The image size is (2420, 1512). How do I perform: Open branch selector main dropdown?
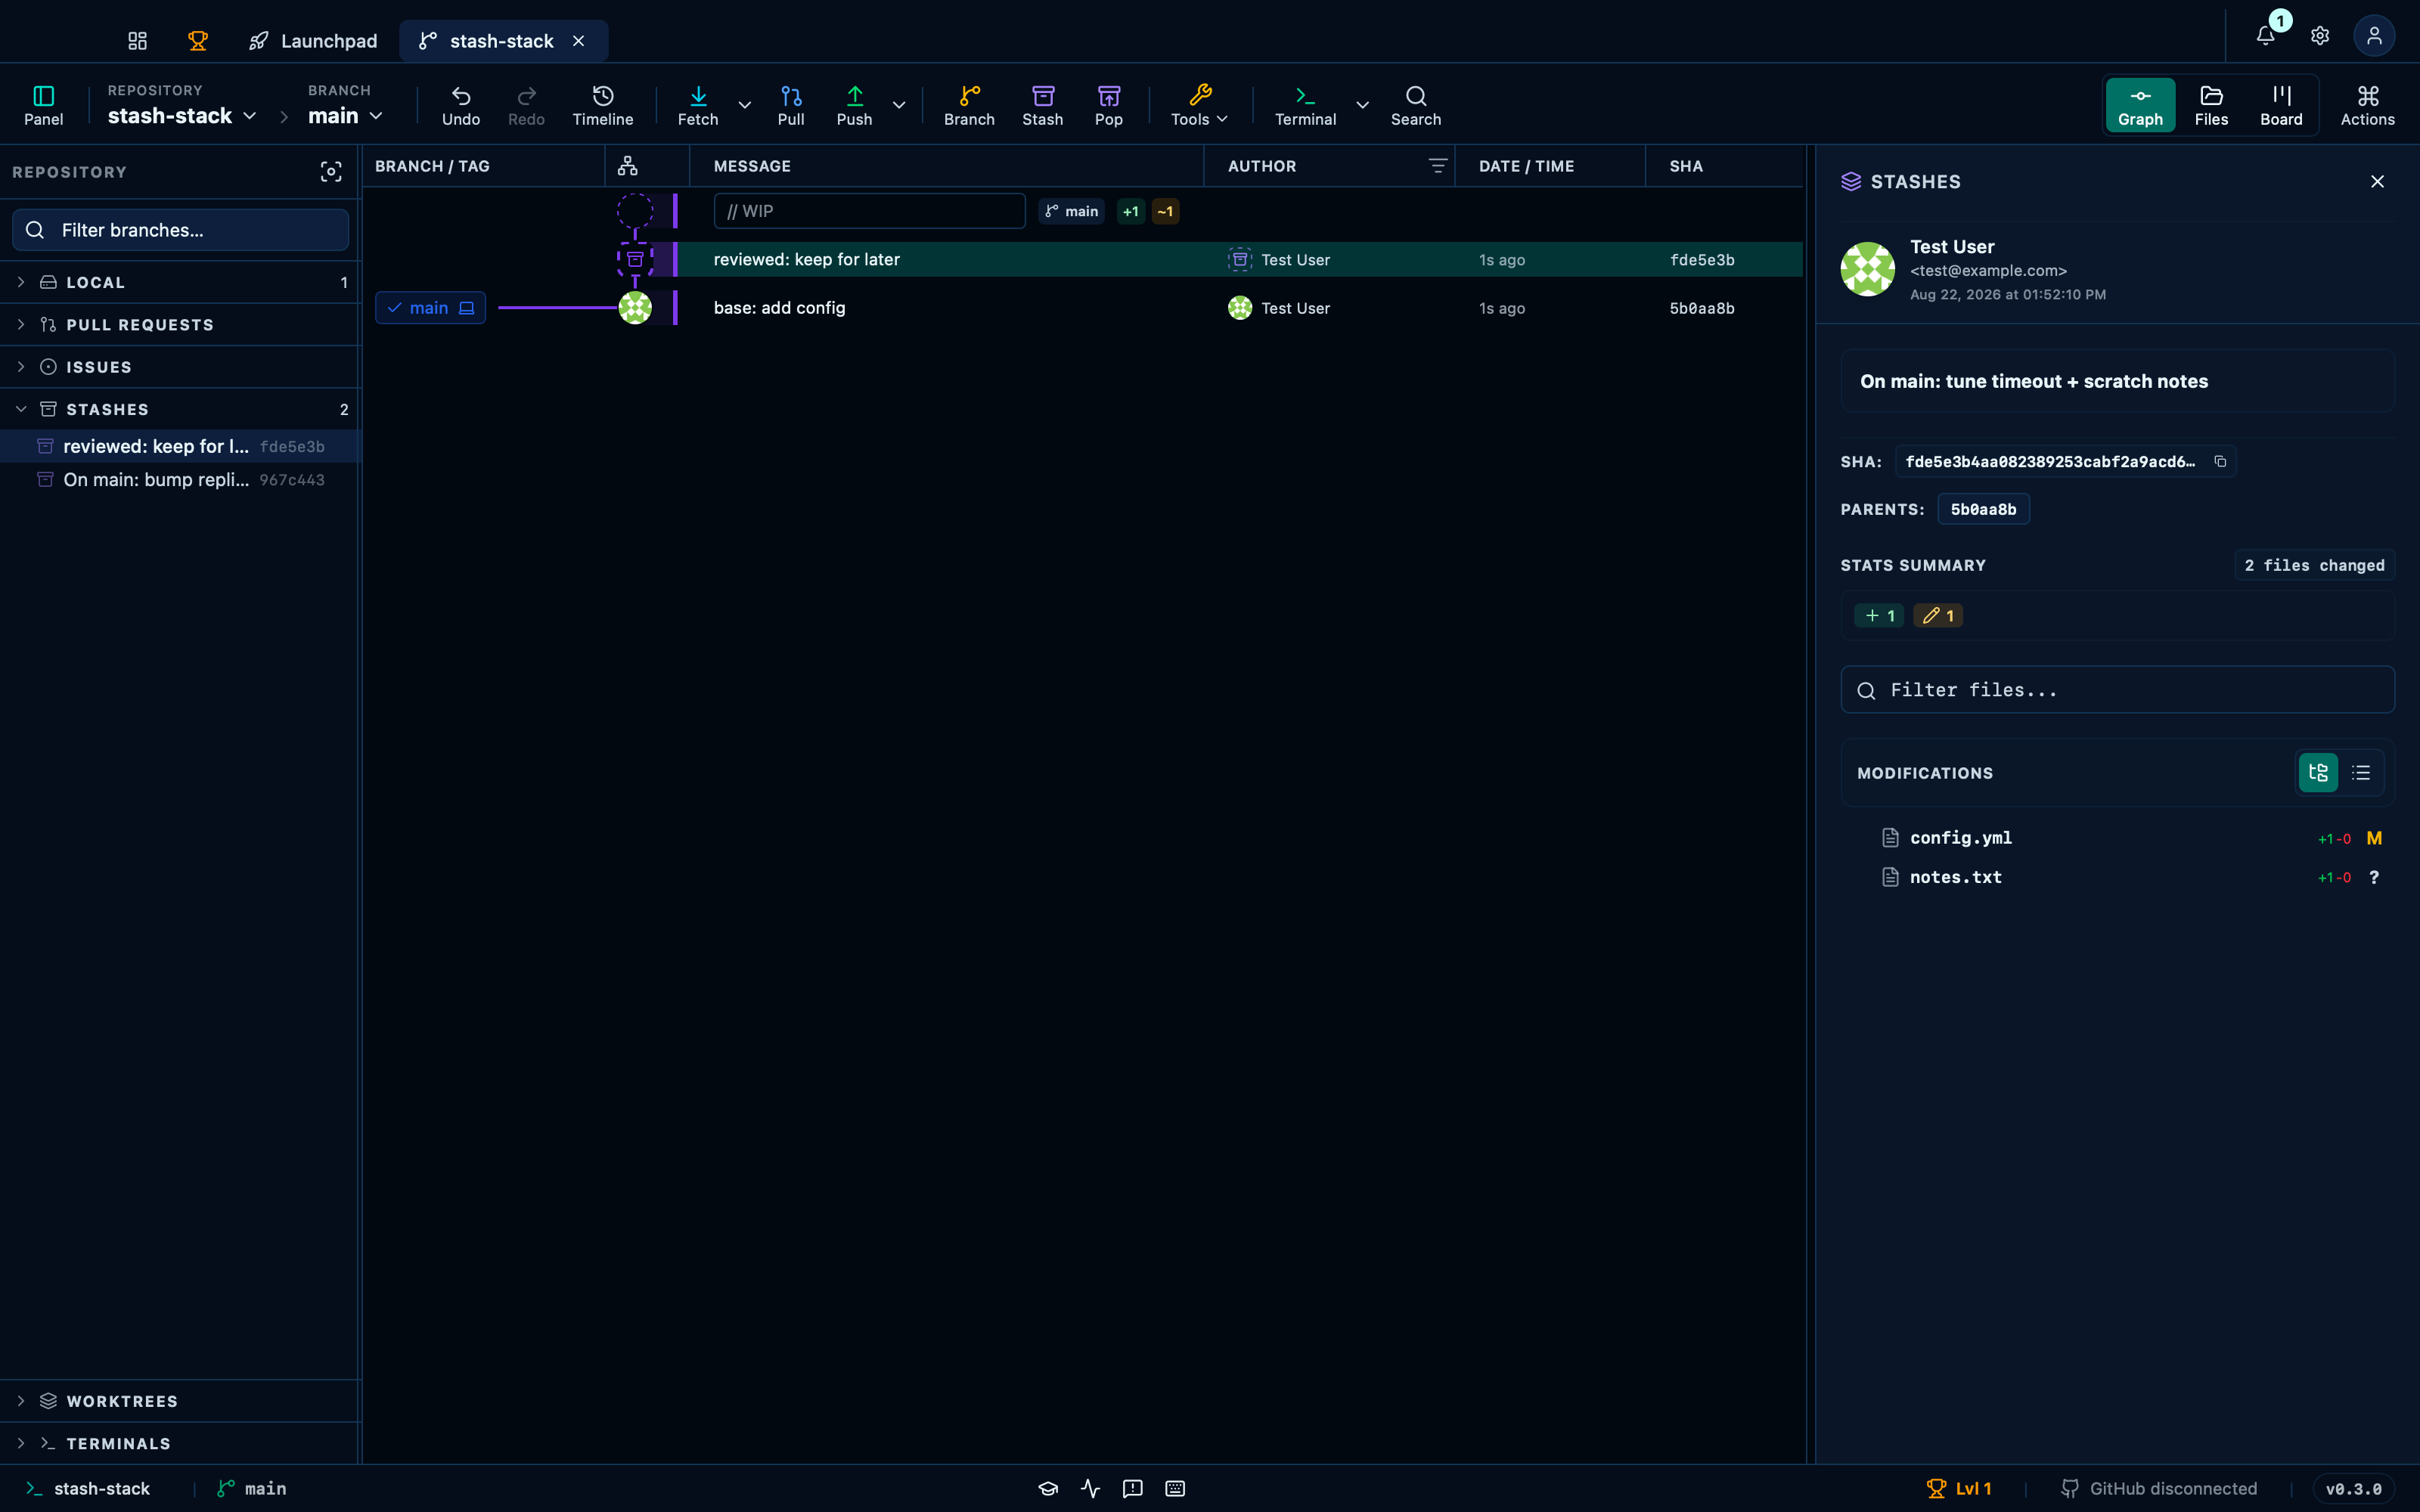pyautogui.click(x=345, y=116)
